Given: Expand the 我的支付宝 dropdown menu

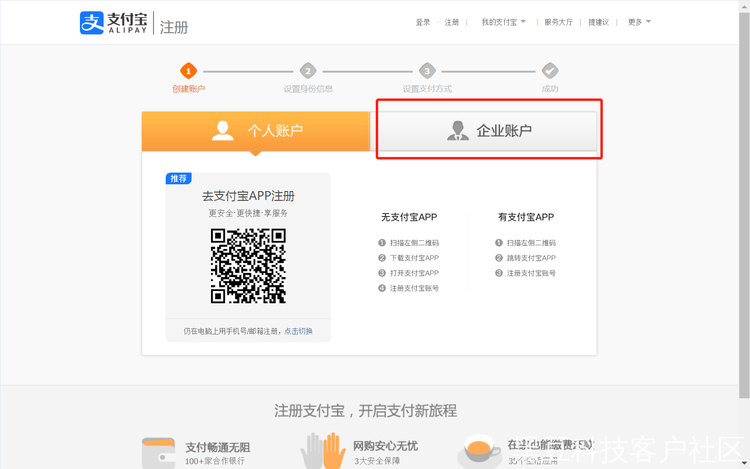Looking at the screenshot, I should pos(503,22).
